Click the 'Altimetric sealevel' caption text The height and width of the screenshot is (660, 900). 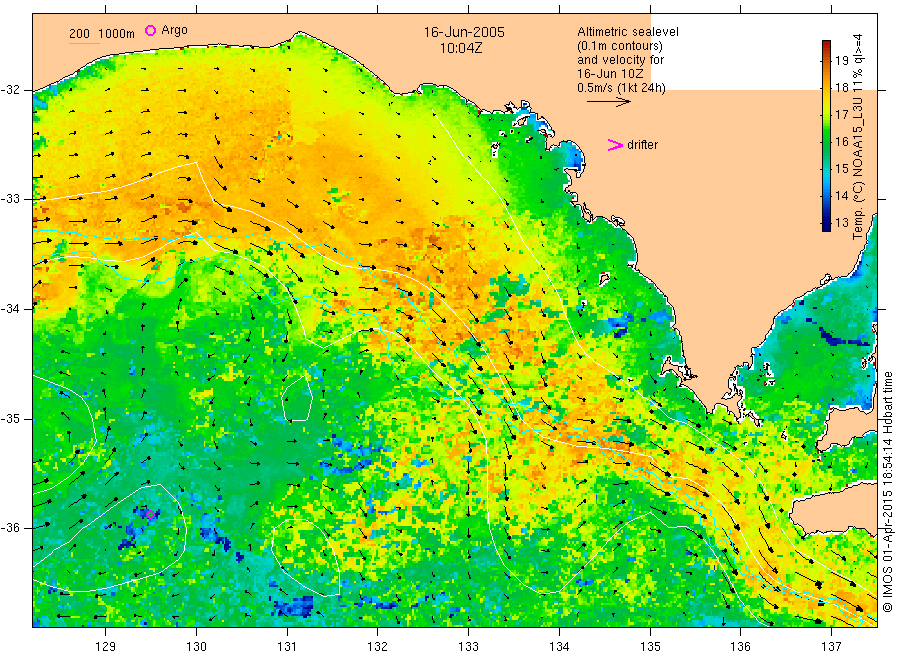(627, 32)
